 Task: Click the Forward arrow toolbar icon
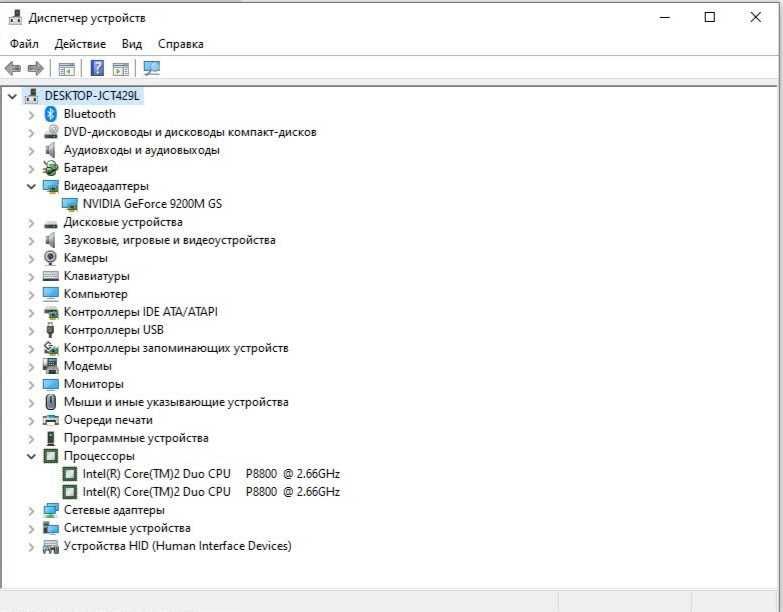pyautogui.click(x=36, y=68)
